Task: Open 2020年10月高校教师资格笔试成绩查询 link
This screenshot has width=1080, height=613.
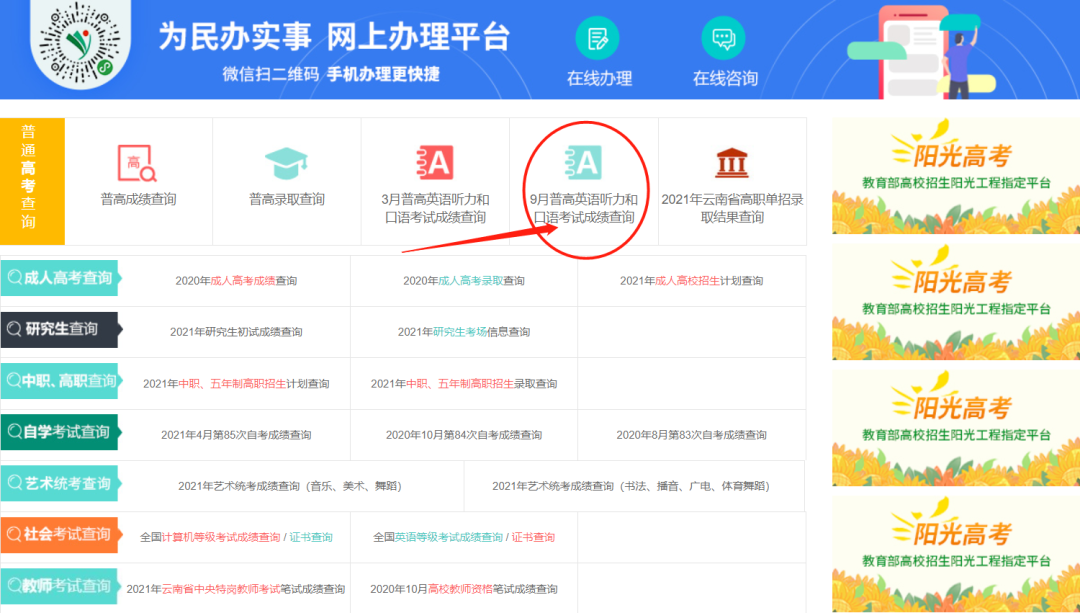Action: tap(464, 589)
